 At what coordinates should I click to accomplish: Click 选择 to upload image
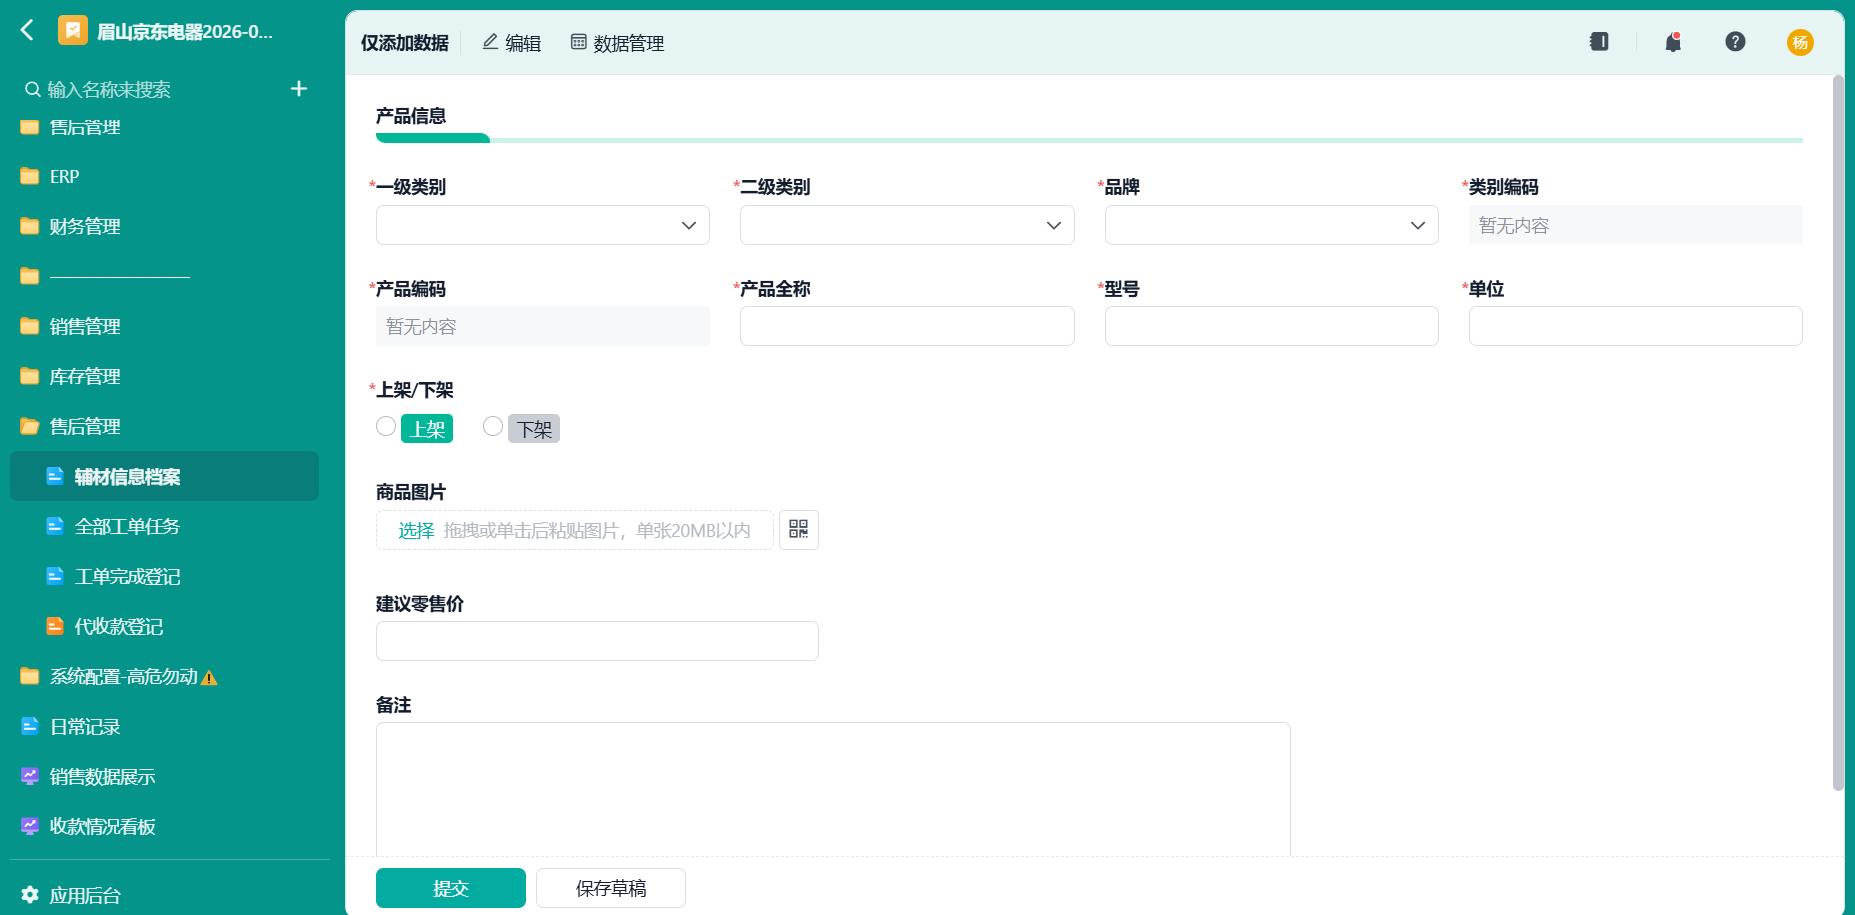pos(416,531)
